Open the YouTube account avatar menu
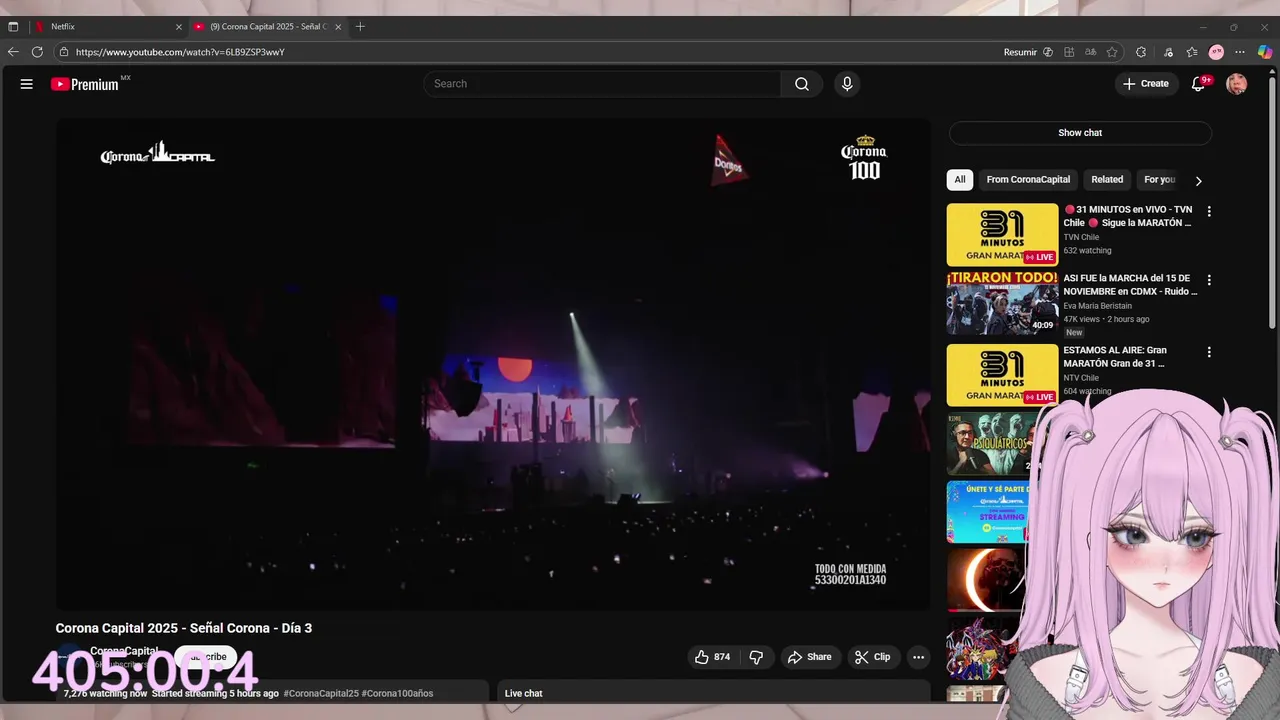Image resolution: width=1280 pixels, height=720 pixels. pyautogui.click(x=1237, y=84)
